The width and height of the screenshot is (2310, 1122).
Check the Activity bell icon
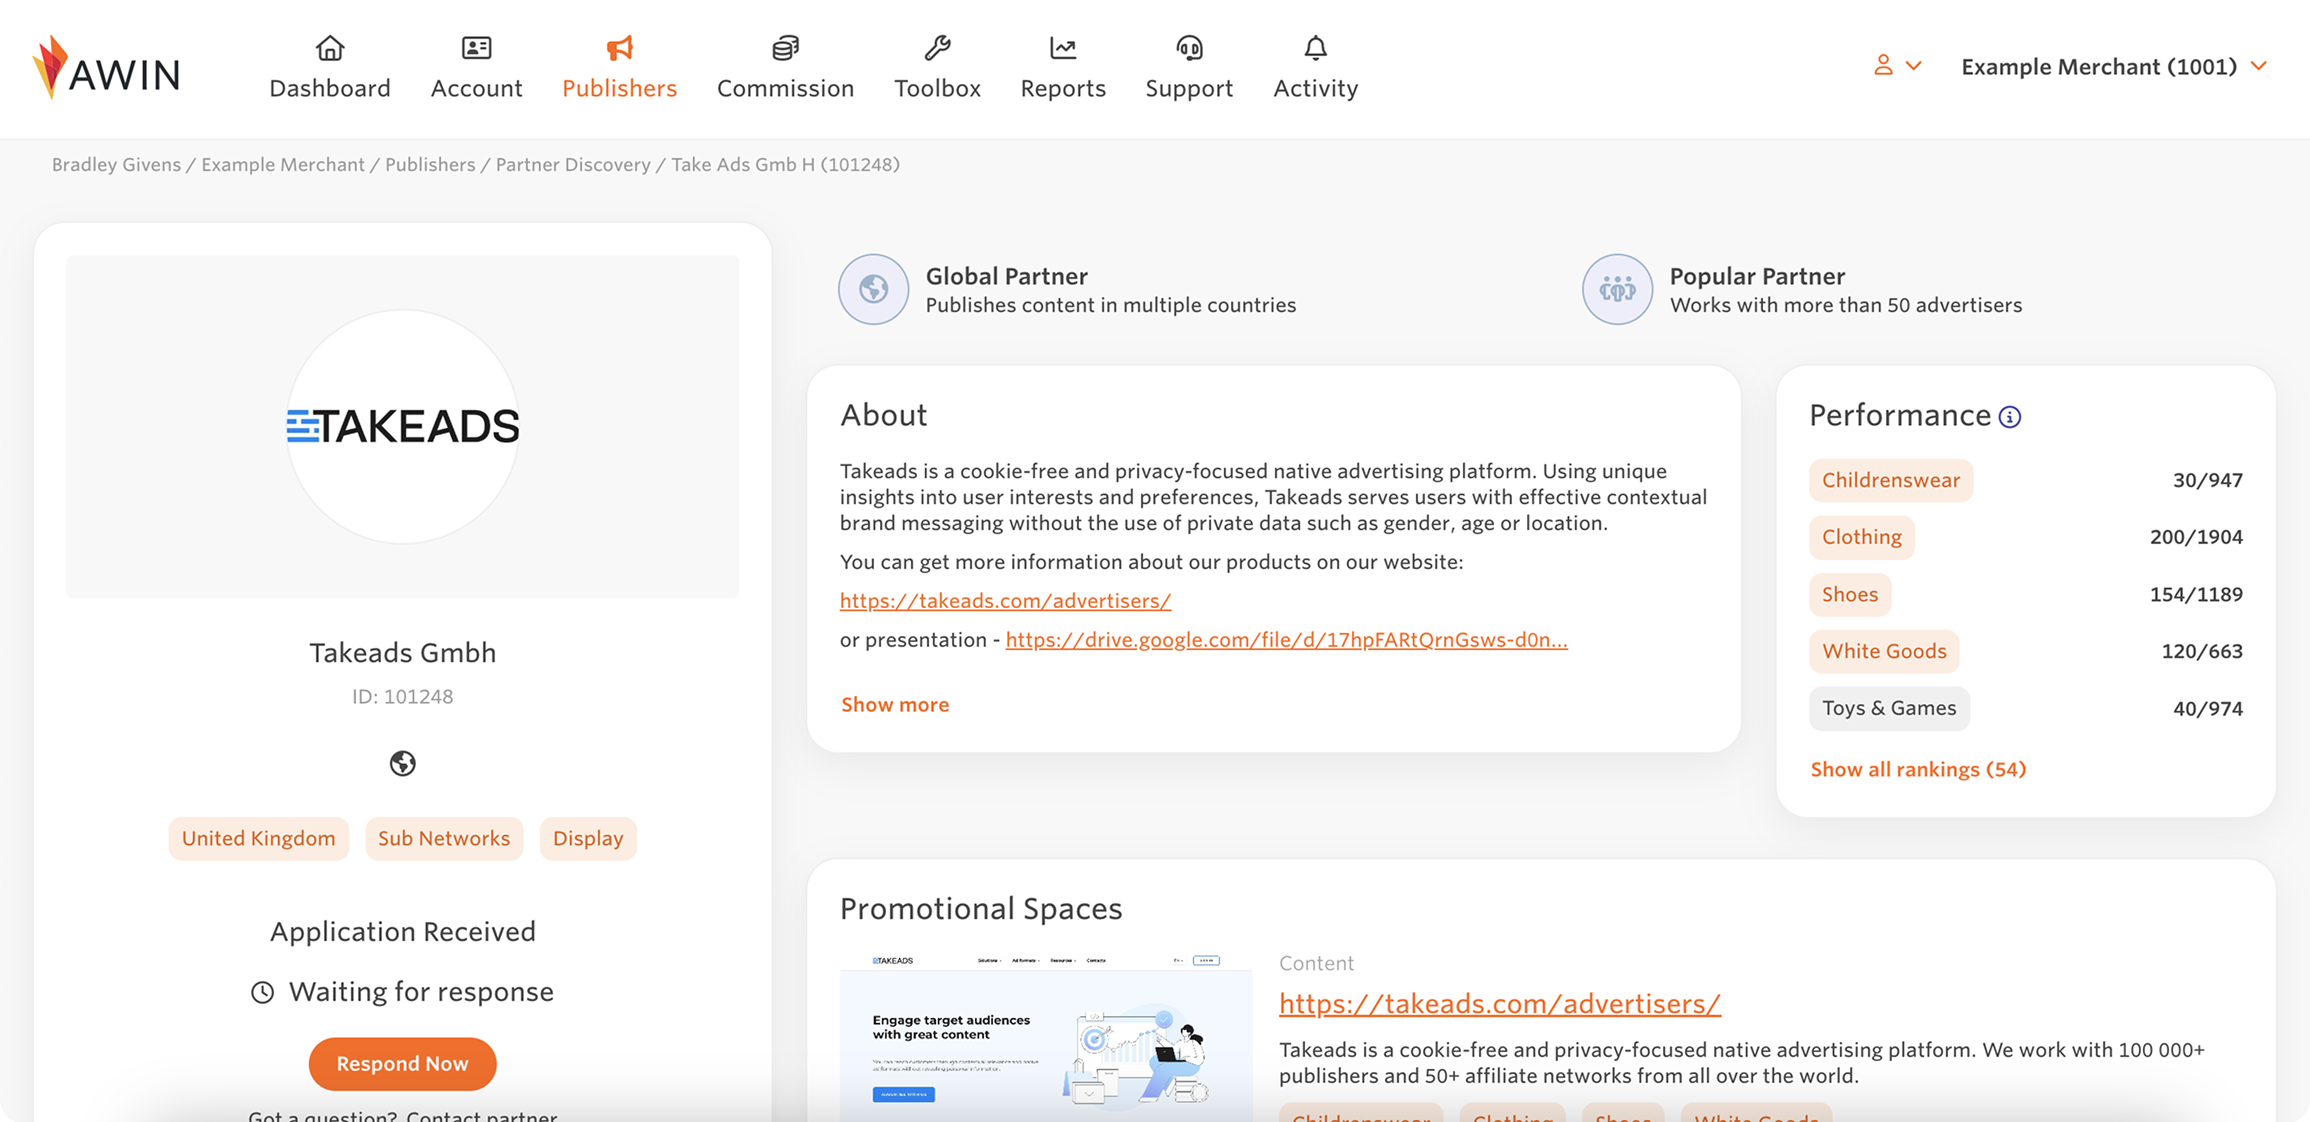point(1315,48)
